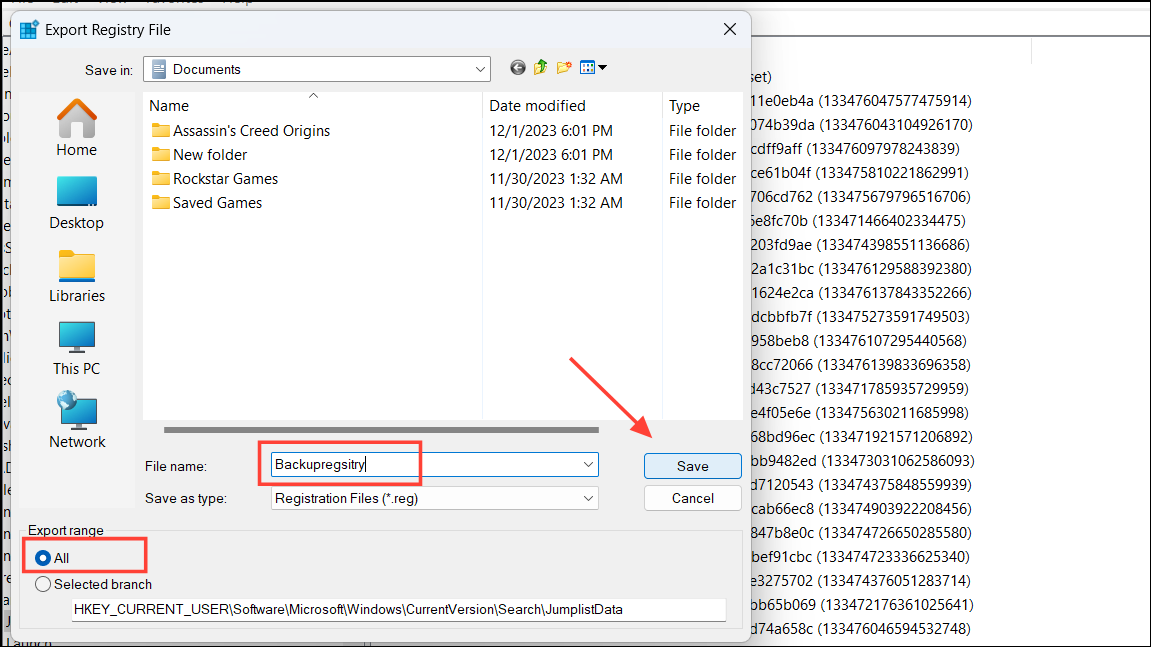Open the Save as type dropdown
1151x647 pixels.
click(x=586, y=497)
